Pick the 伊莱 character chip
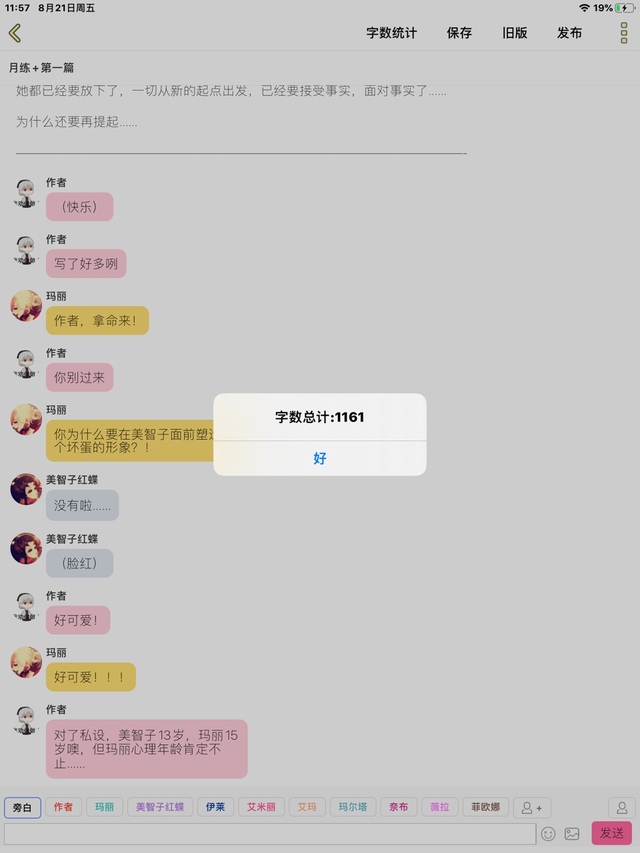This screenshot has height=853, width=640. (216, 807)
